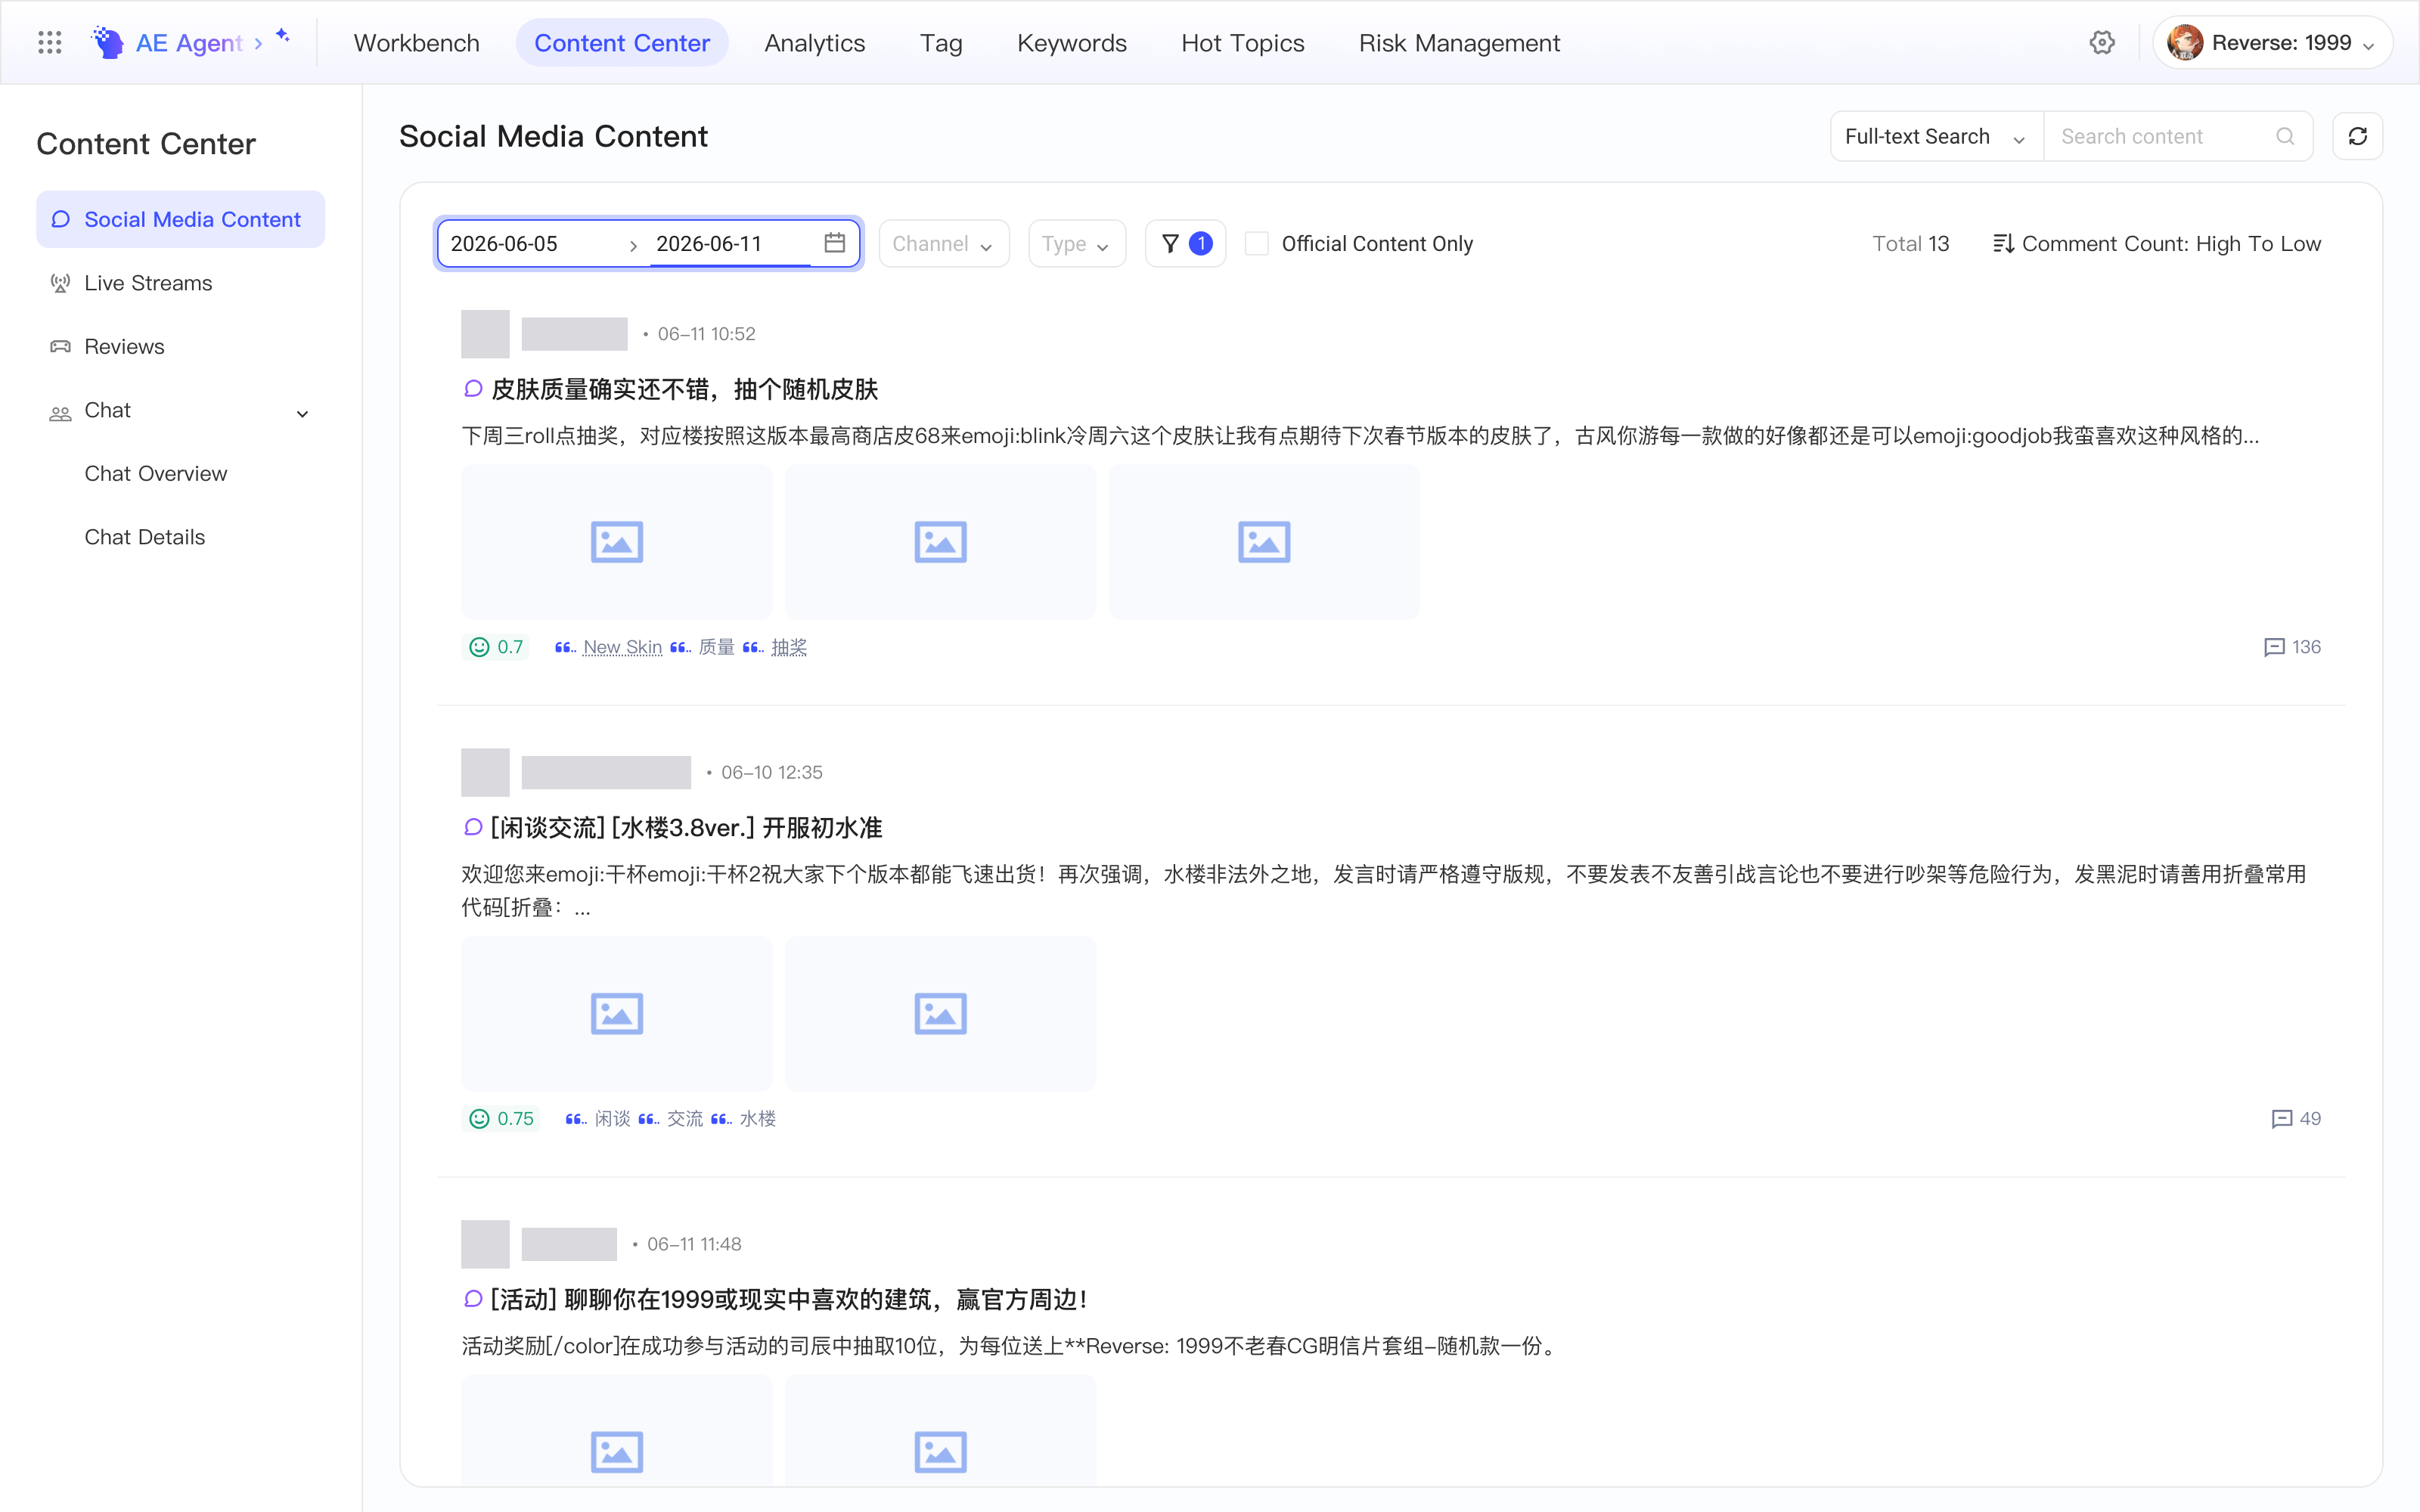Click the sparkle icon beside AE Agent
Viewport: 2420px width, 1512px height.
click(x=283, y=35)
